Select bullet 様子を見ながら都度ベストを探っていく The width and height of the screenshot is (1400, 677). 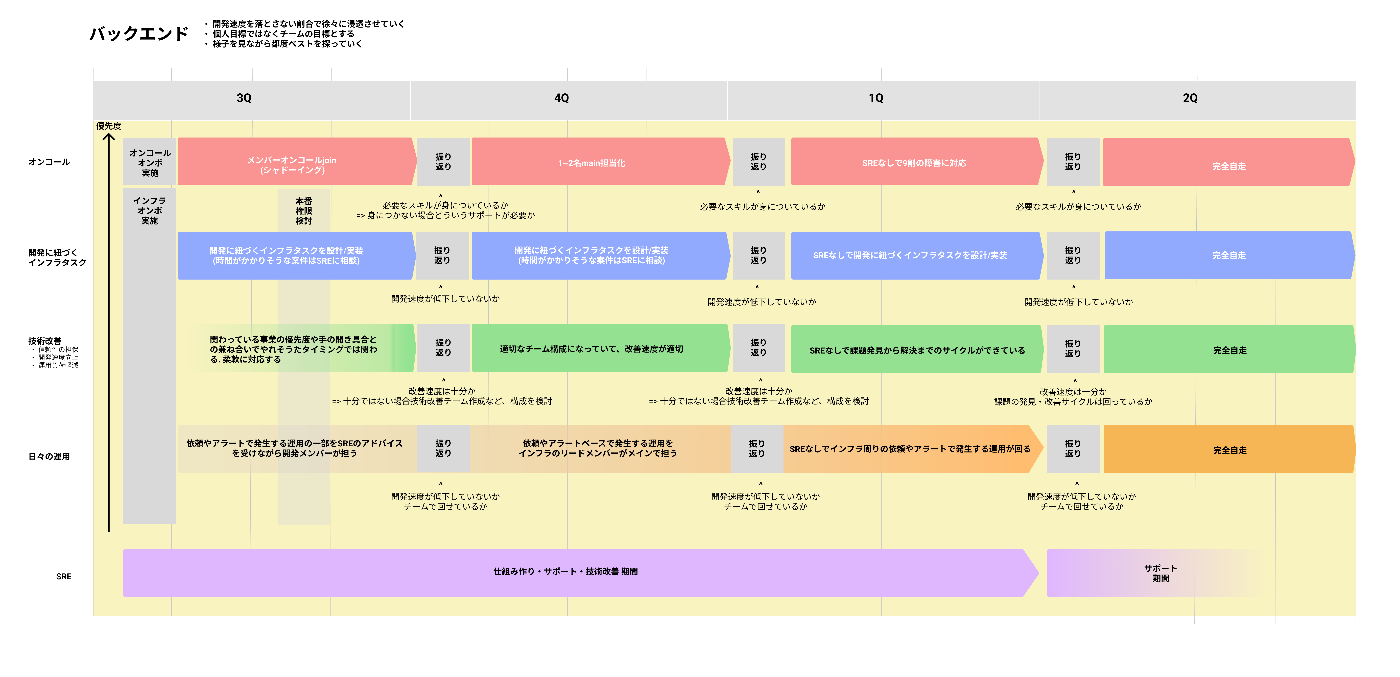[283, 44]
